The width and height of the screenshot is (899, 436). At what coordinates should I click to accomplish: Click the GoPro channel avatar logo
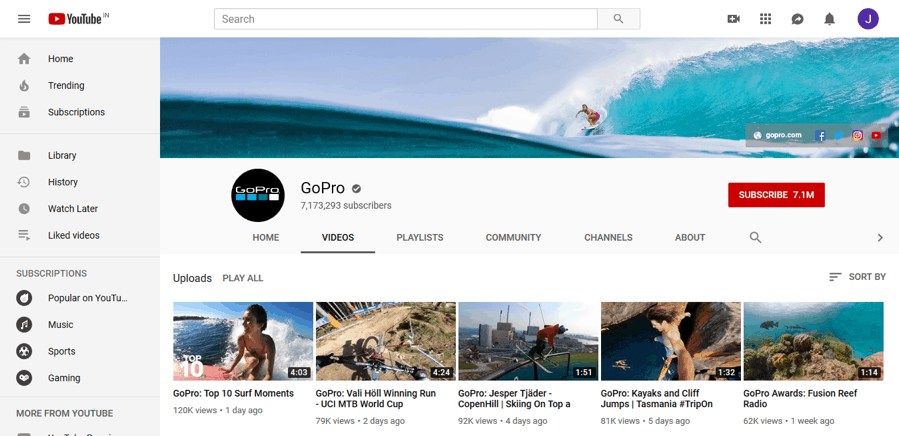[258, 195]
